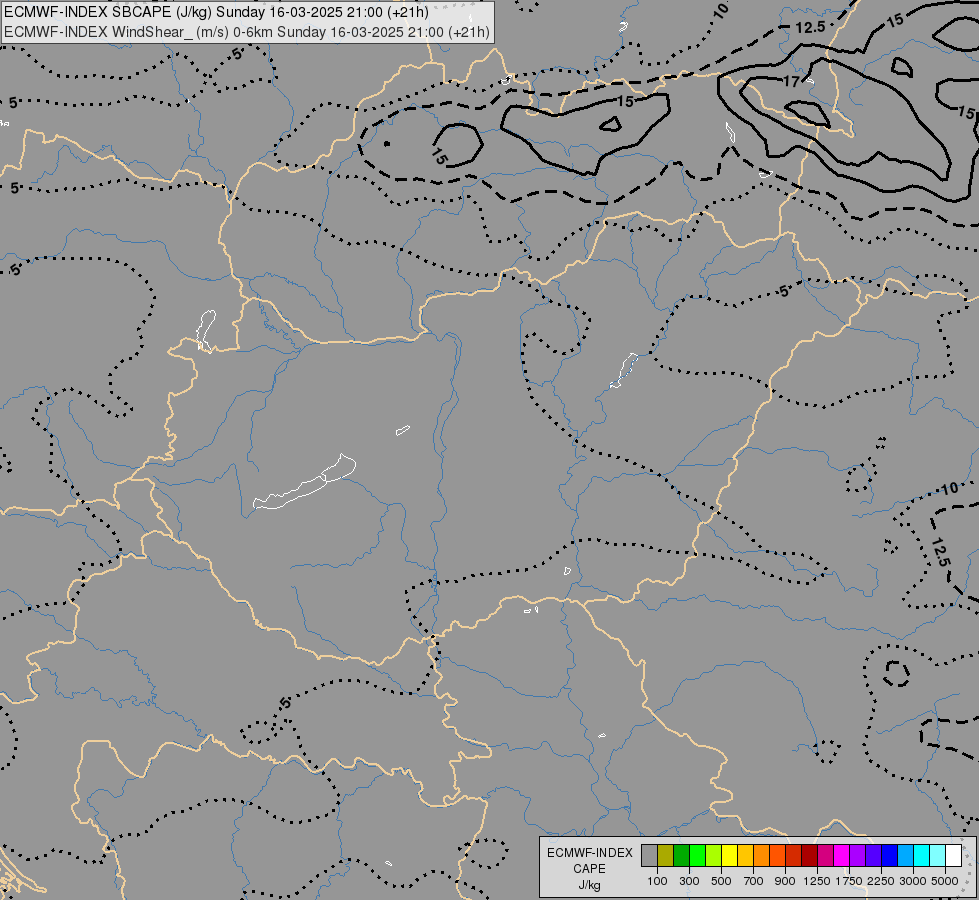Select the violet swatch after the 1750 tick

tap(858, 855)
